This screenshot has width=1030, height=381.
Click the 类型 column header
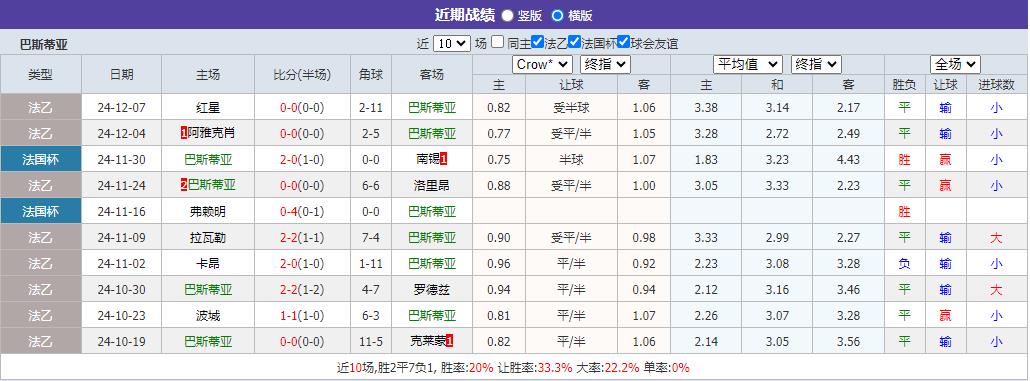point(41,74)
